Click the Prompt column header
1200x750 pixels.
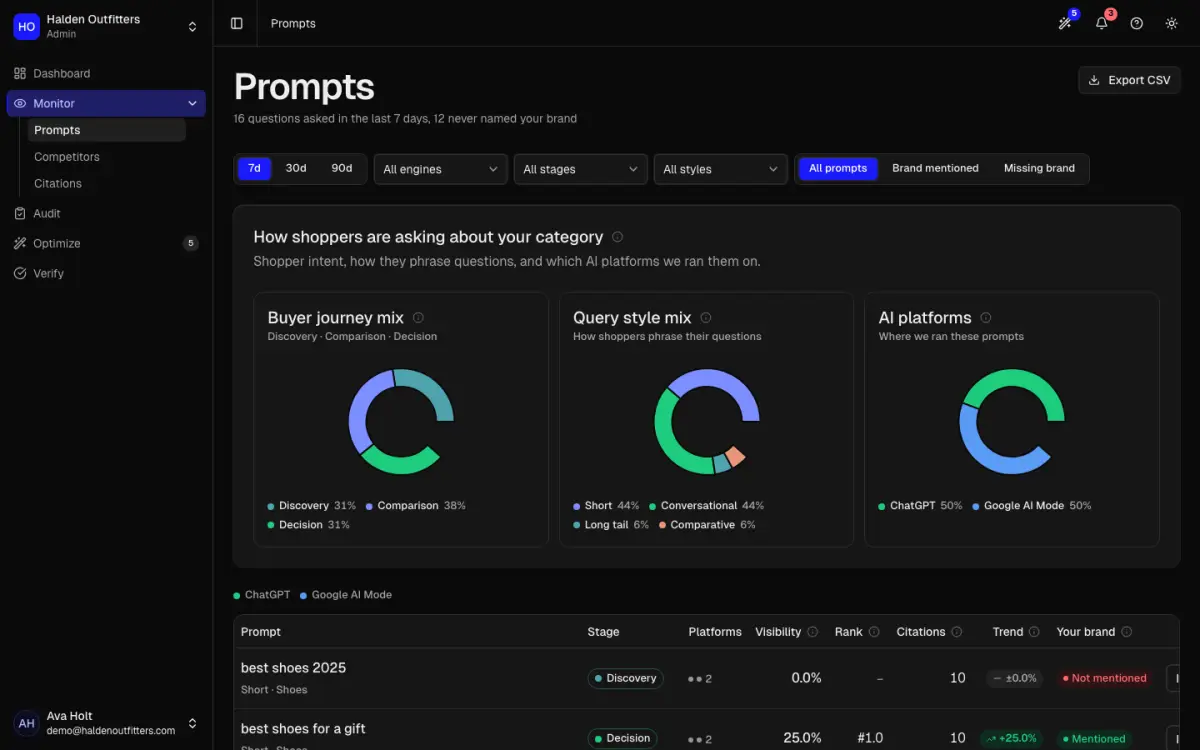(261, 632)
